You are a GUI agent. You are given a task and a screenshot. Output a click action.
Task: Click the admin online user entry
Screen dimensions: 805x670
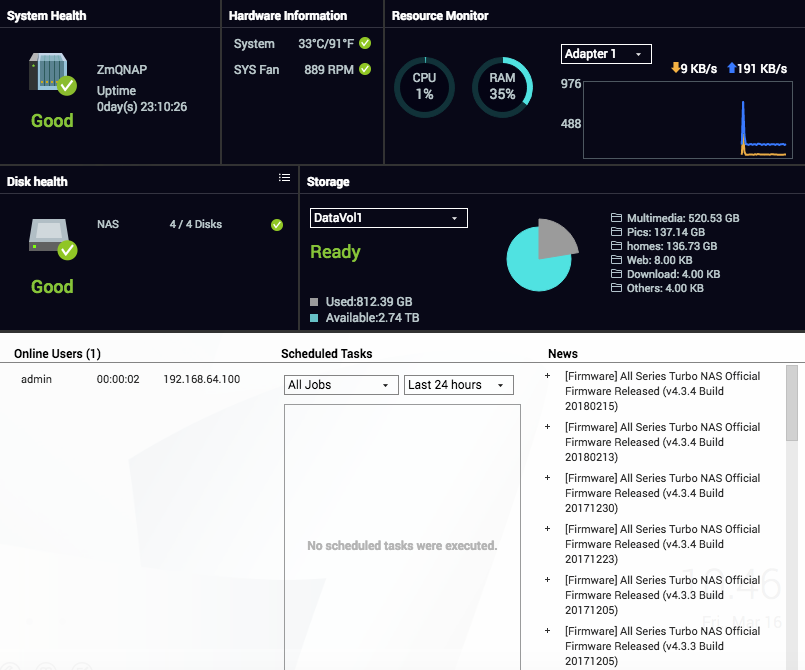coord(36,379)
